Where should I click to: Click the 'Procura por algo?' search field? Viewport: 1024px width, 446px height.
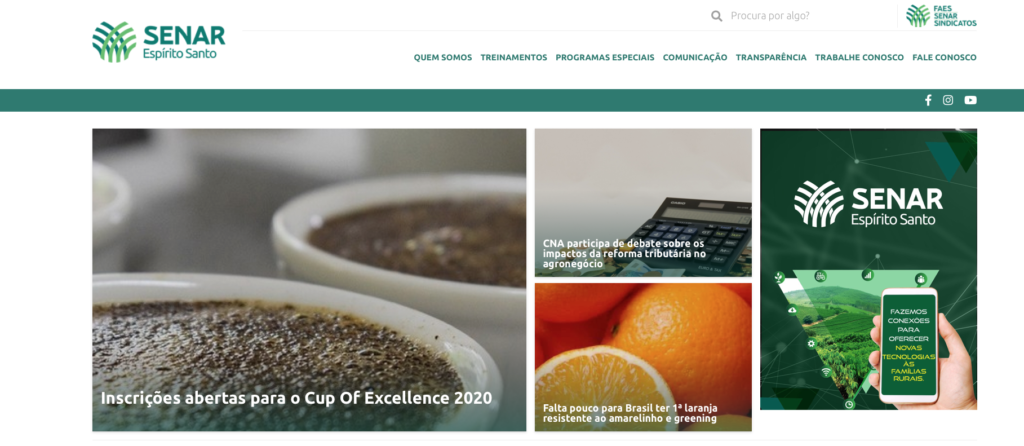pyautogui.click(x=810, y=16)
